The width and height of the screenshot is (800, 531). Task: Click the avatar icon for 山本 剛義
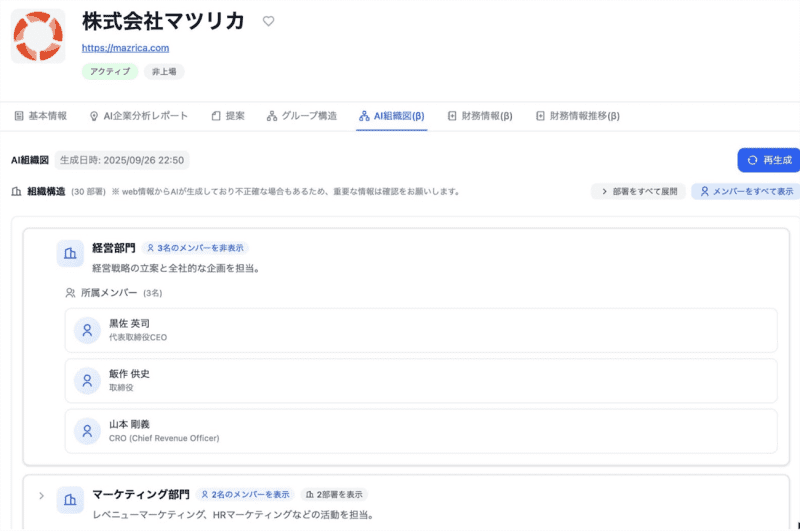point(87,431)
